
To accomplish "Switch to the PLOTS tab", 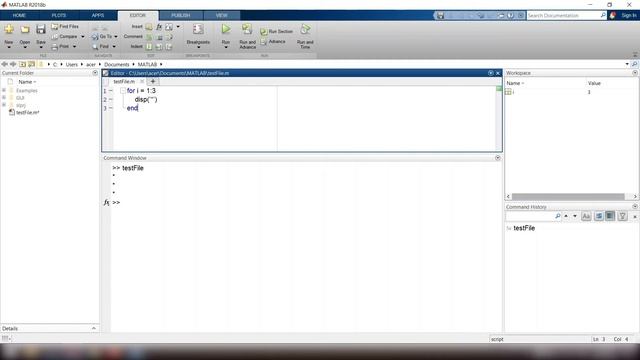I will pyautogui.click(x=59, y=16).
